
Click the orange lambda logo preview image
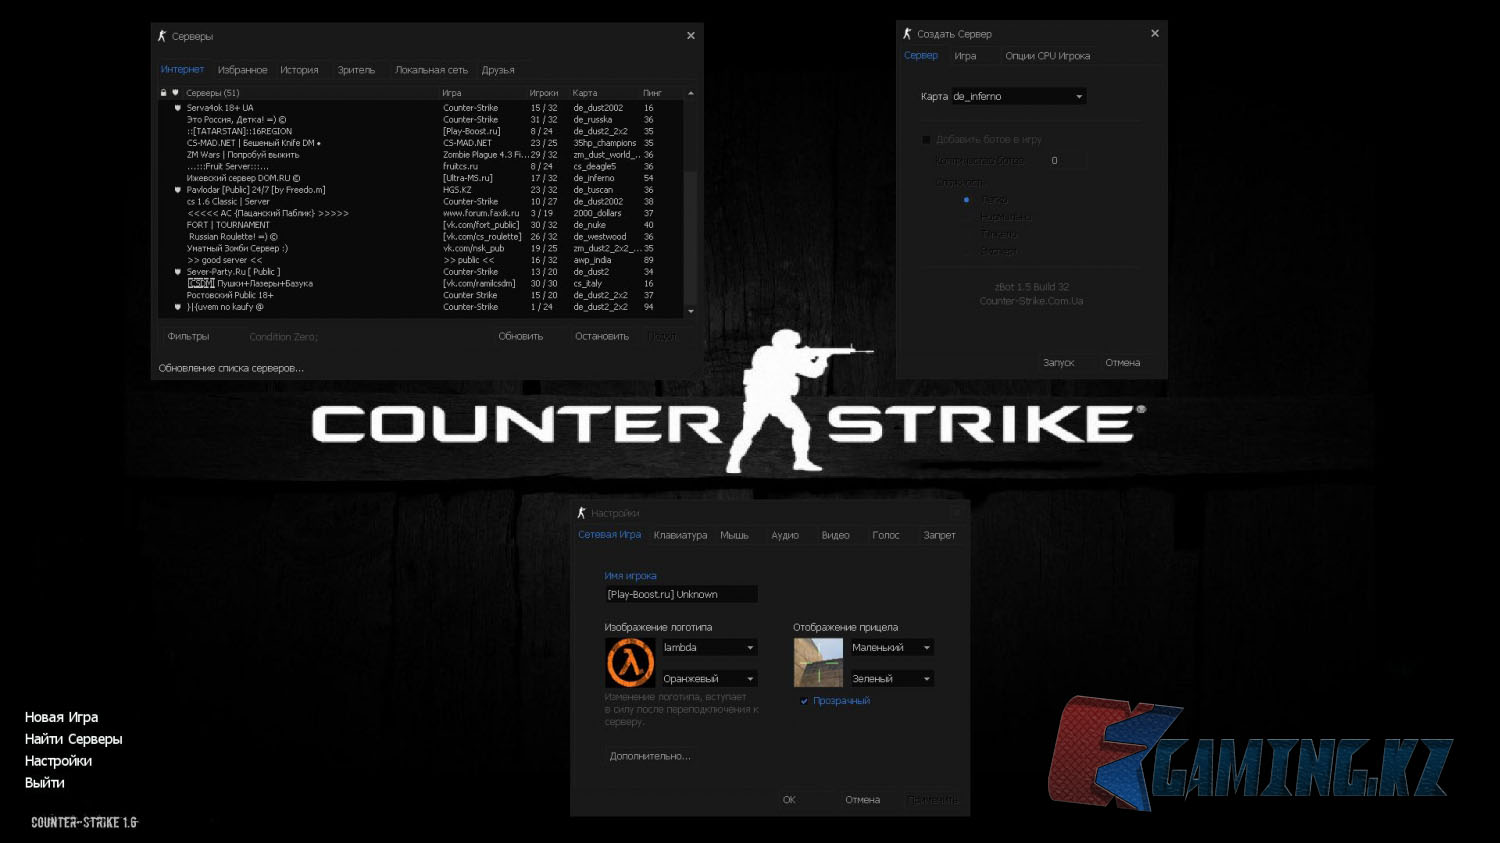coord(630,662)
